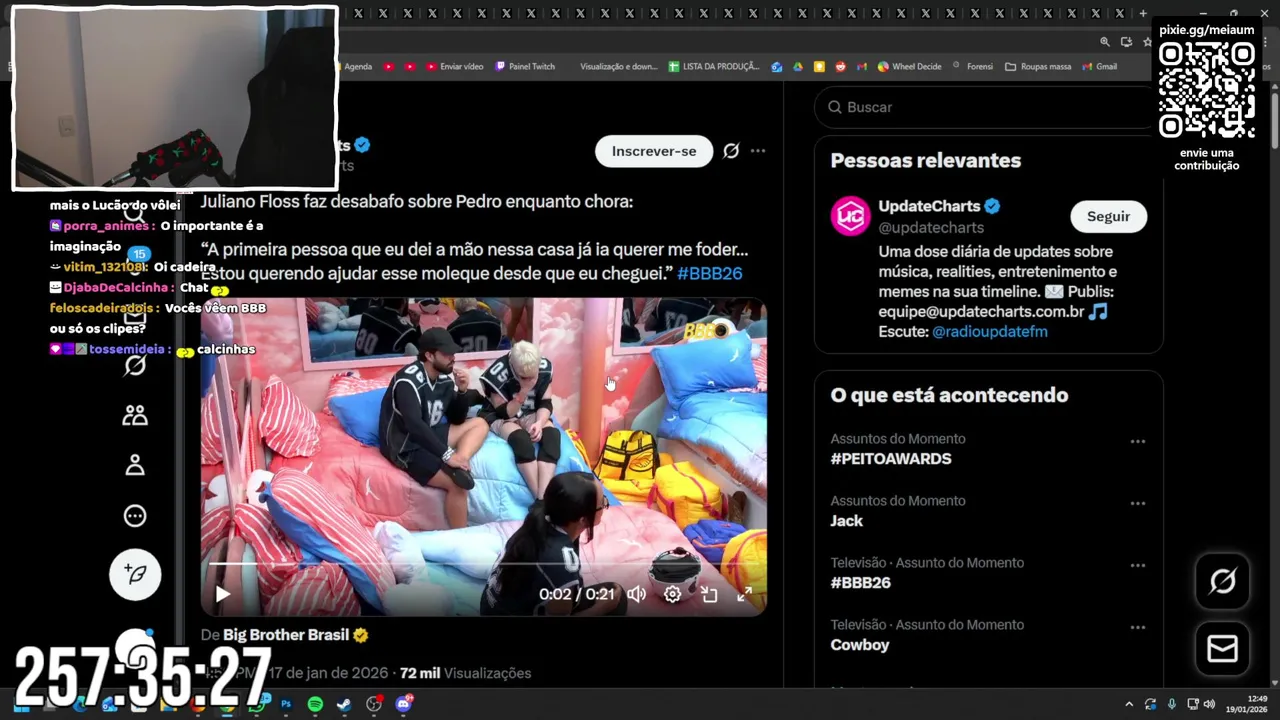Click the zoom magnifier in address bar
The image size is (1280, 720).
tap(1105, 42)
